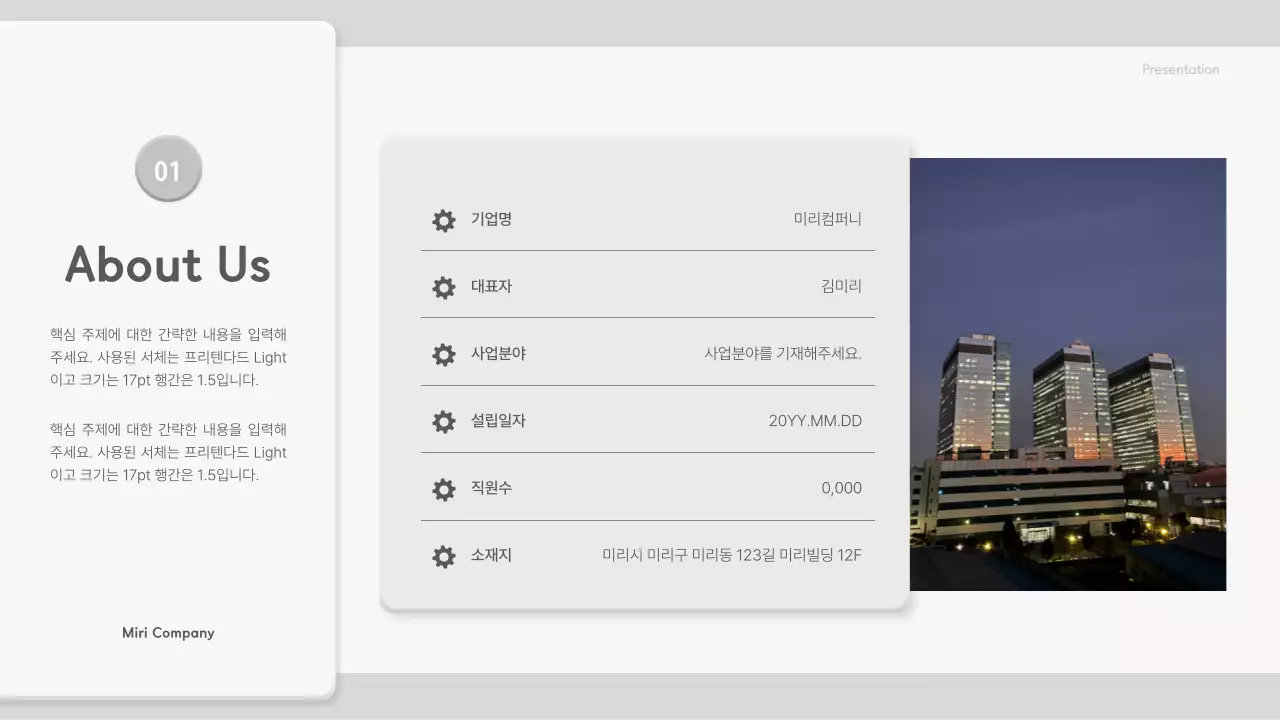
Task: Click the Presentation label top right
Action: (1181, 69)
